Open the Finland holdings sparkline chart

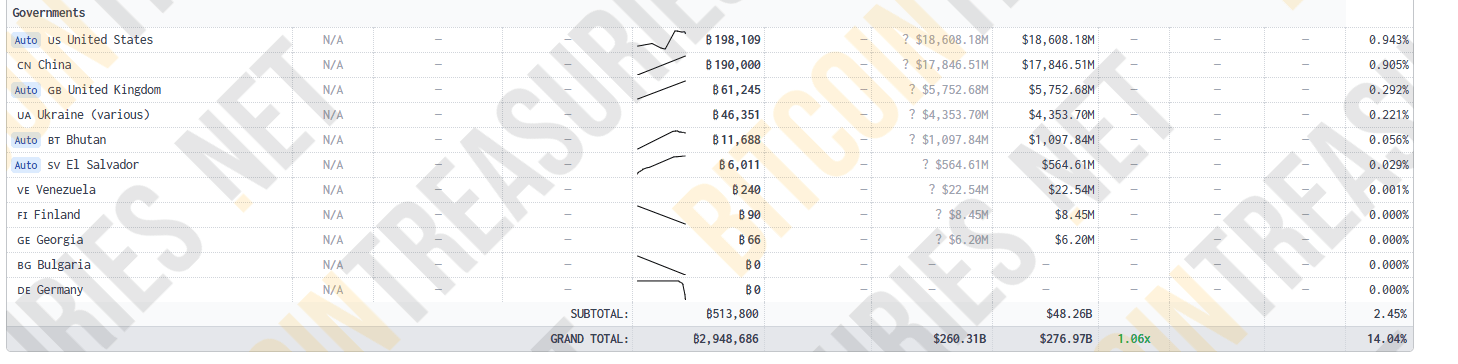tap(661, 215)
